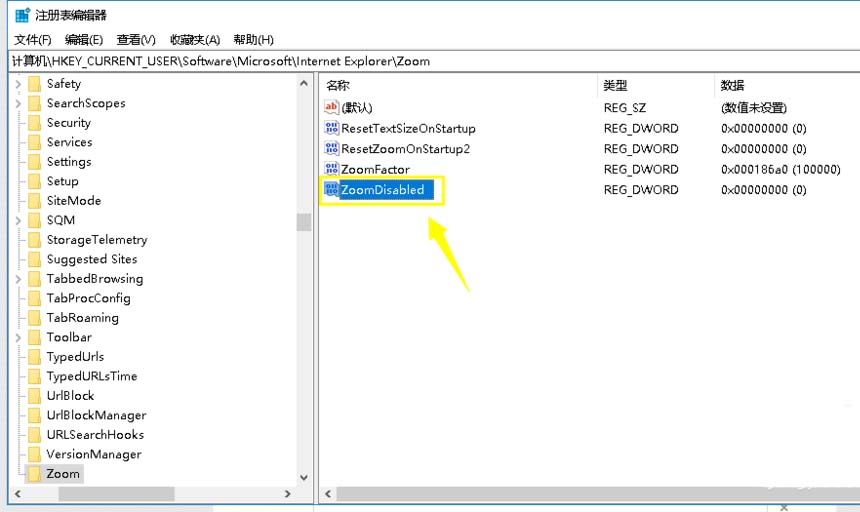The image size is (860, 512).
Task: Click the tree pane vertical scrollbar thumb
Action: [x=304, y=222]
